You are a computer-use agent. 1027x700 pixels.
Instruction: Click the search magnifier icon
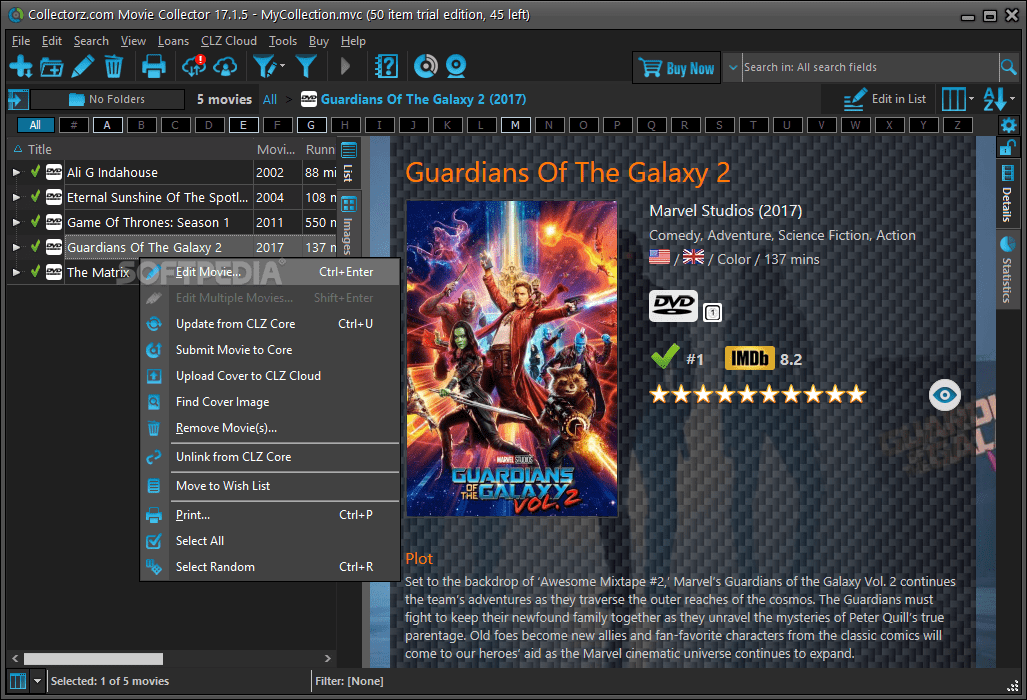pyautogui.click(x=1009, y=67)
